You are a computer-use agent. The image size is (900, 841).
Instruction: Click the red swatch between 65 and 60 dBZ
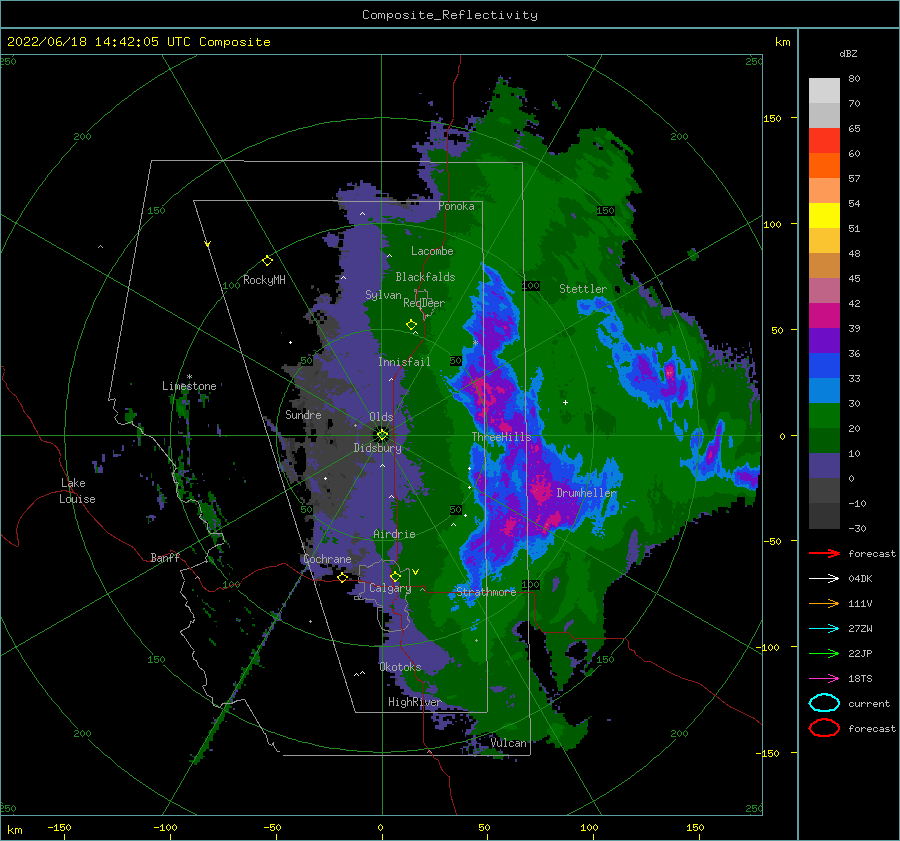(824, 141)
